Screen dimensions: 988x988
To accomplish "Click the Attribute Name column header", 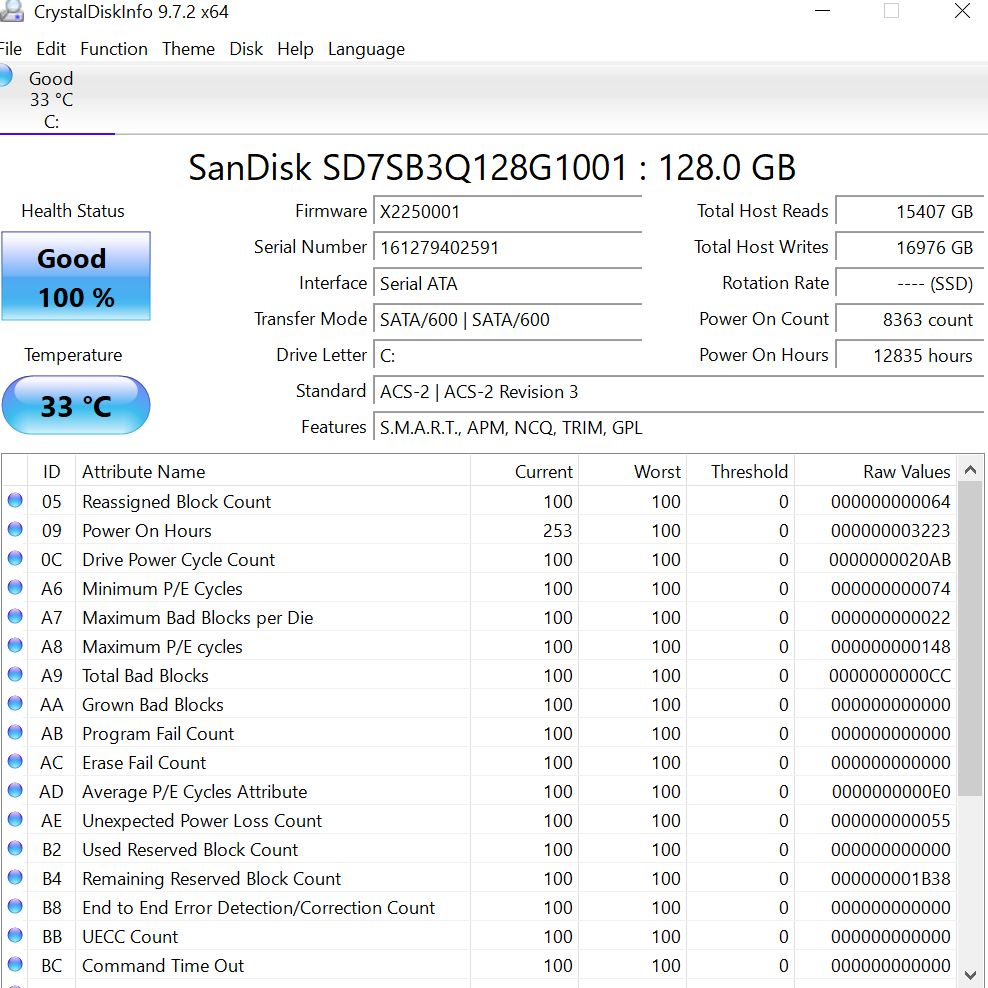I will [x=143, y=472].
